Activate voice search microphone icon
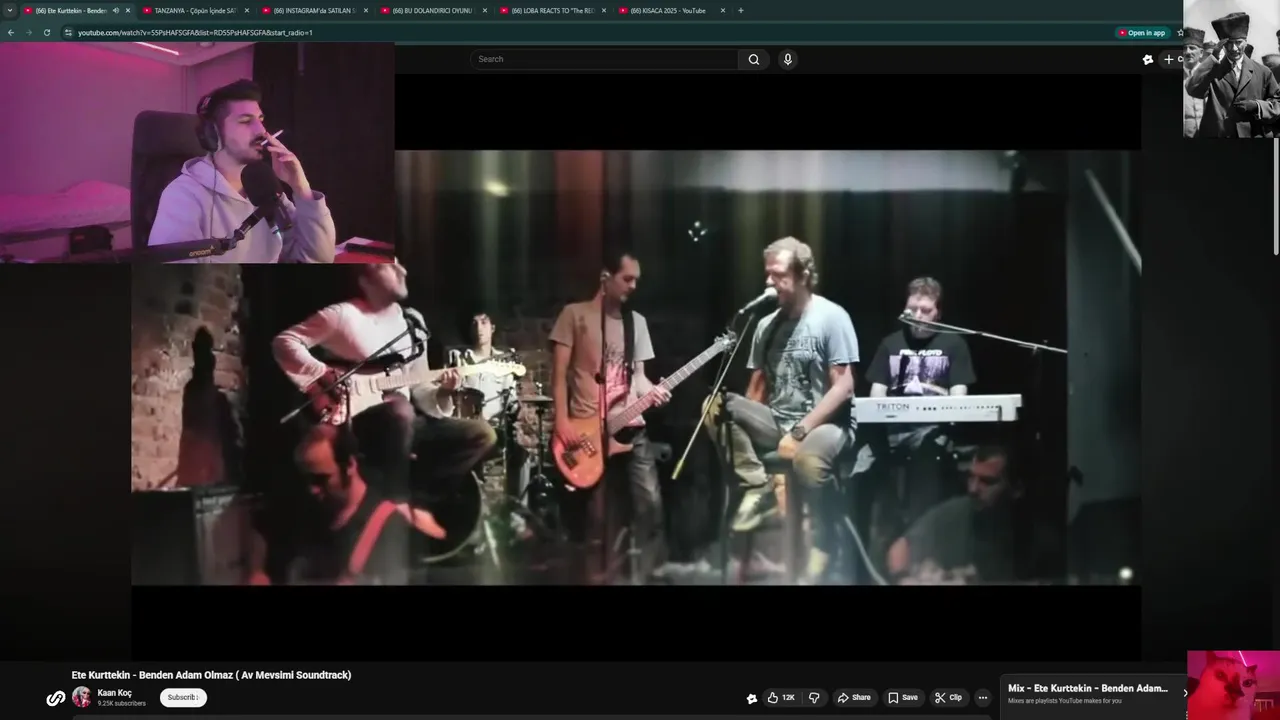The height and width of the screenshot is (720, 1280). [x=788, y=59]
